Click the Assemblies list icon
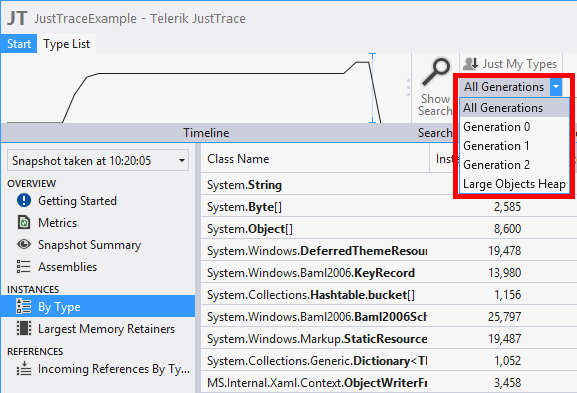The image size is (577, 393). click(23, 266)
